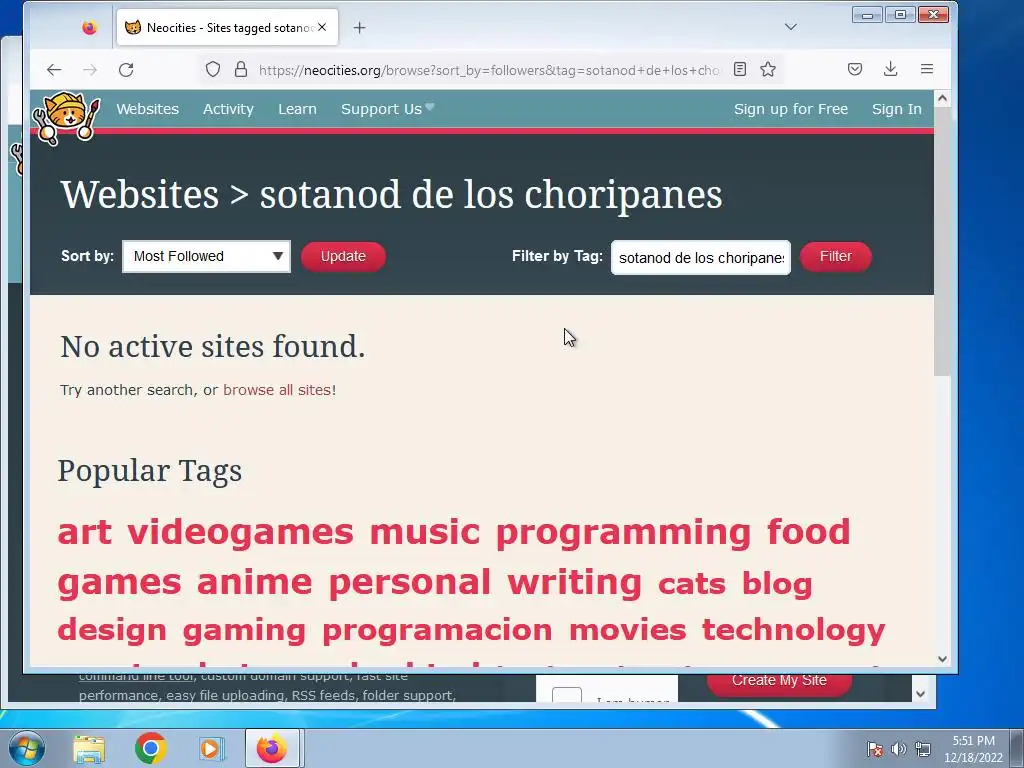Open Windows Media Player from taskbar

click(212, 748)
